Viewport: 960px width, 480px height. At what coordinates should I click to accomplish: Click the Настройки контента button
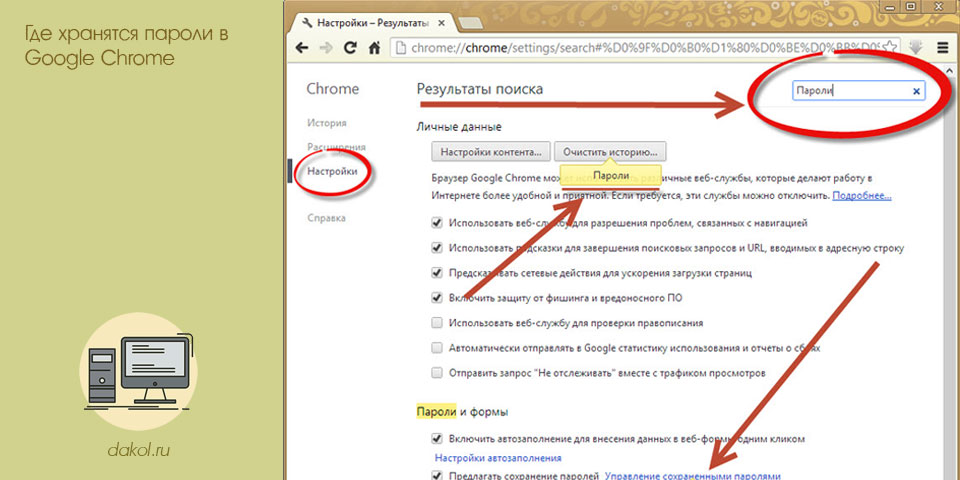point(491,151)
